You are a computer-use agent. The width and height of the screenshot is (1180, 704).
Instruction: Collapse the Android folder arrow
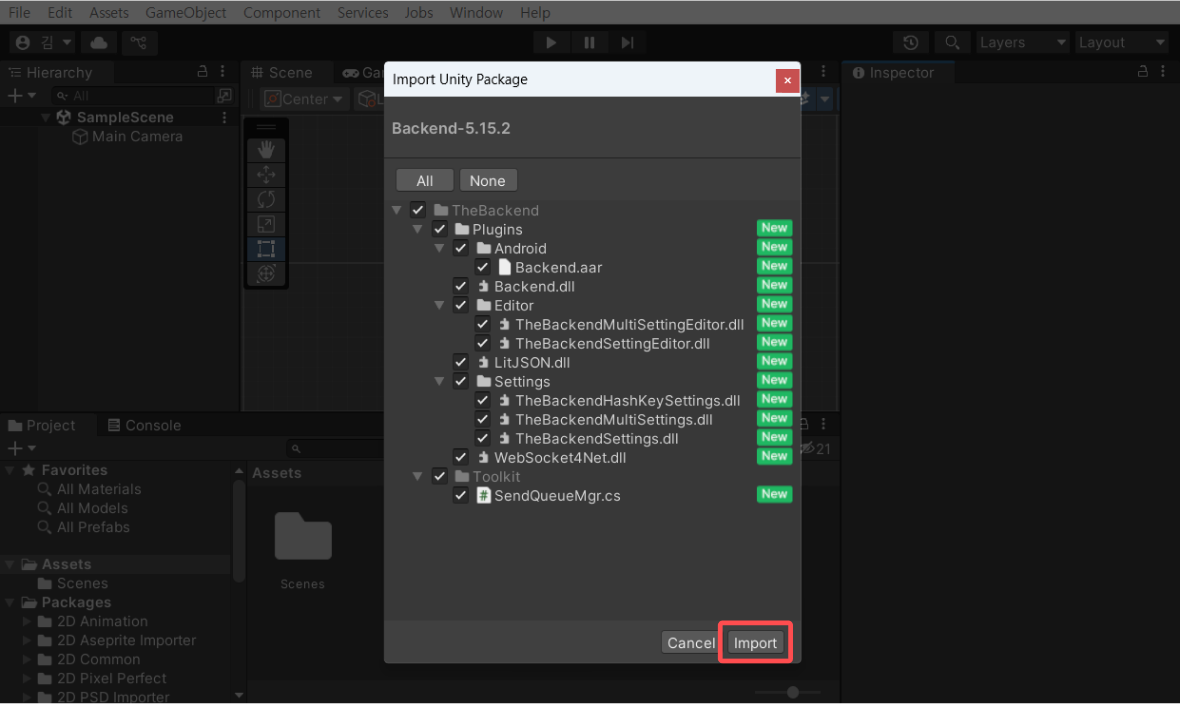[x=439, y=248]
